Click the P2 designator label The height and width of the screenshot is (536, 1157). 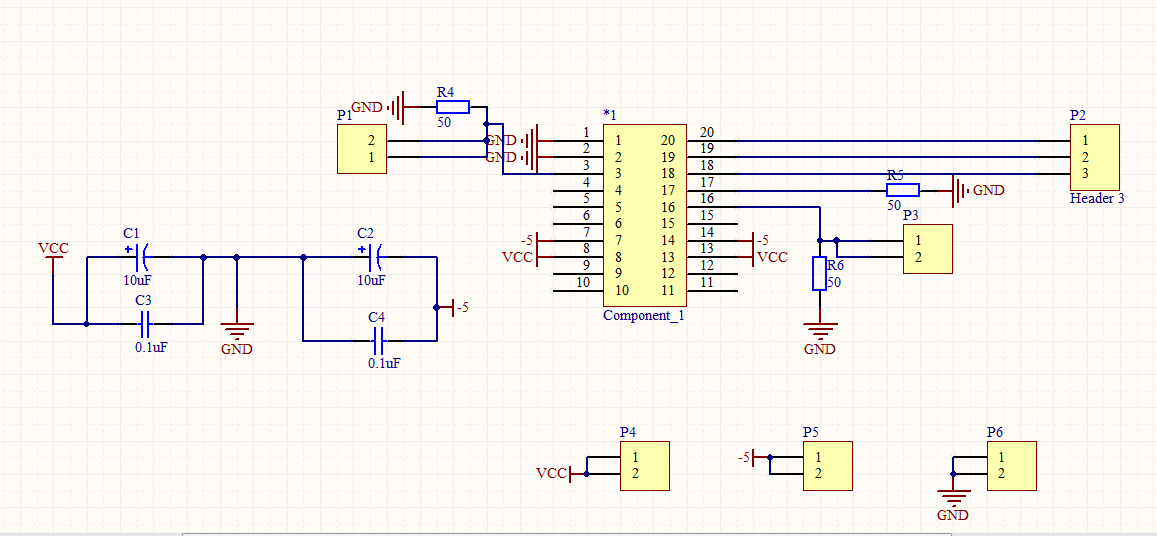coord(1078,115)
